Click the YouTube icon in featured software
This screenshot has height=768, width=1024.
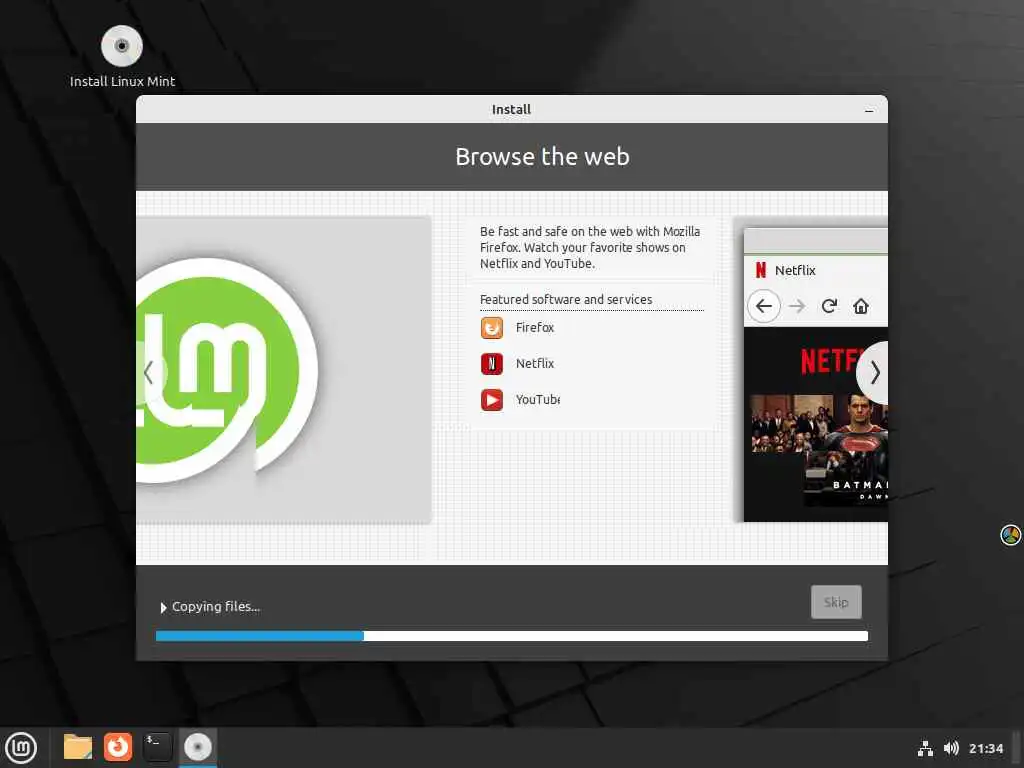(492, 400)
